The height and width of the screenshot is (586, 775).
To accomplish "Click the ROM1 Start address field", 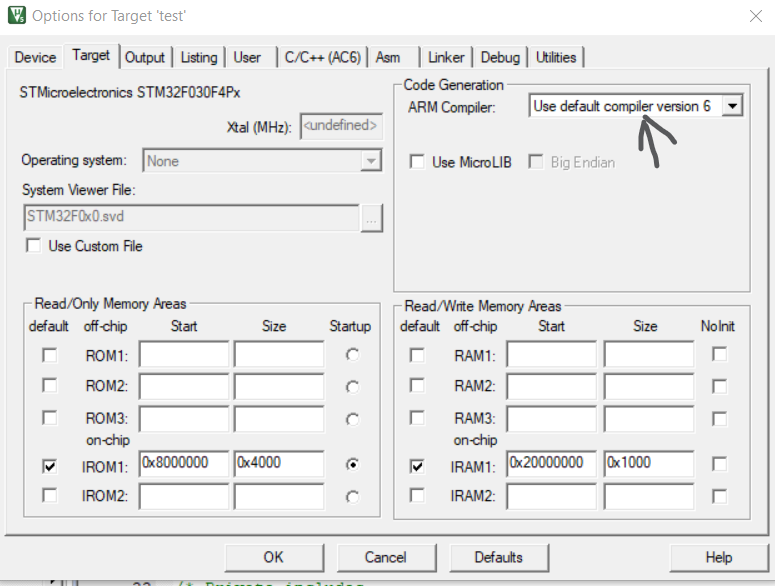I will point(184,354).
